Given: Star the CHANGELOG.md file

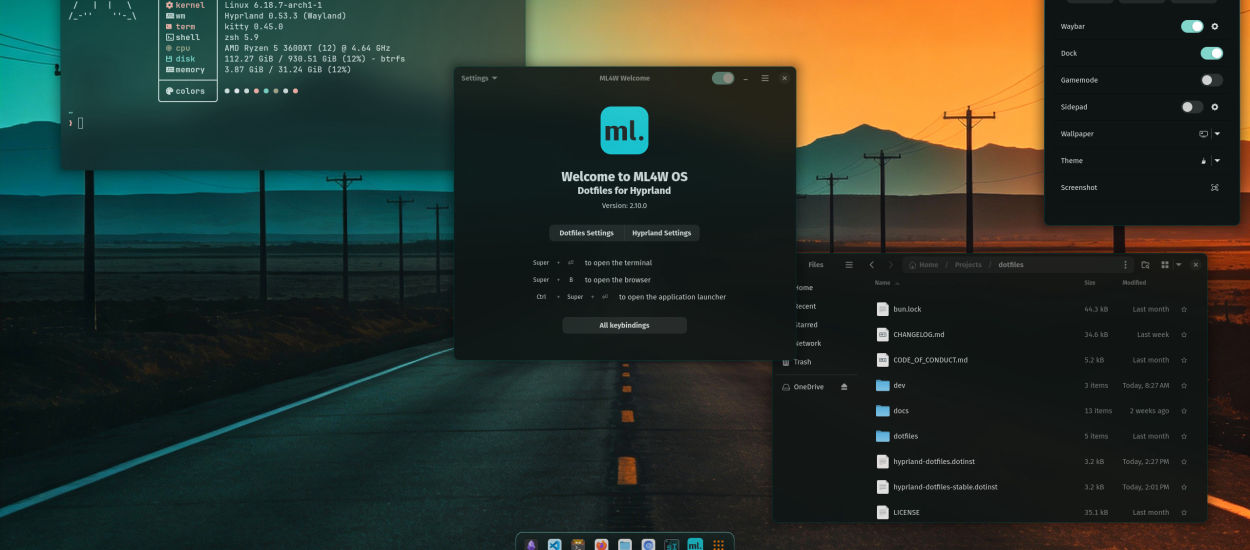Looking at the screenshot, I should point(1184,335).
